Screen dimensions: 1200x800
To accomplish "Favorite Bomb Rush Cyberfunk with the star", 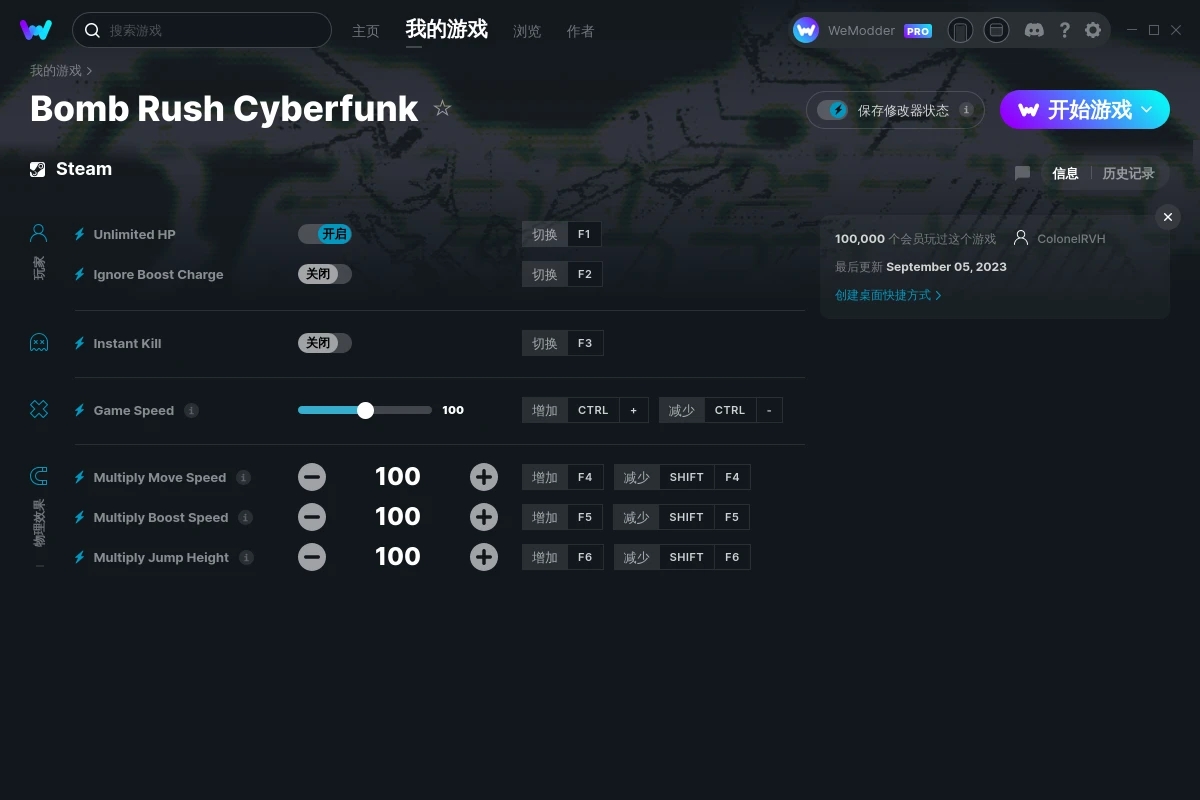I will (x=442, y=108).
